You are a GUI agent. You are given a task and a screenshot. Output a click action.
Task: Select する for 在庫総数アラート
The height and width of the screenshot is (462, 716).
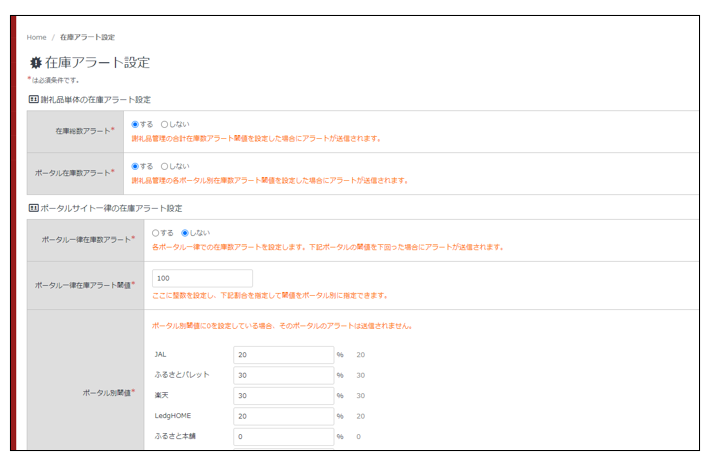[136, 125]
